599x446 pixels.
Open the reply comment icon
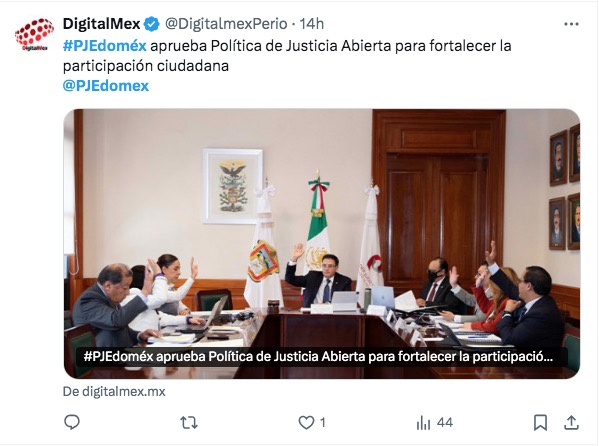72,422
